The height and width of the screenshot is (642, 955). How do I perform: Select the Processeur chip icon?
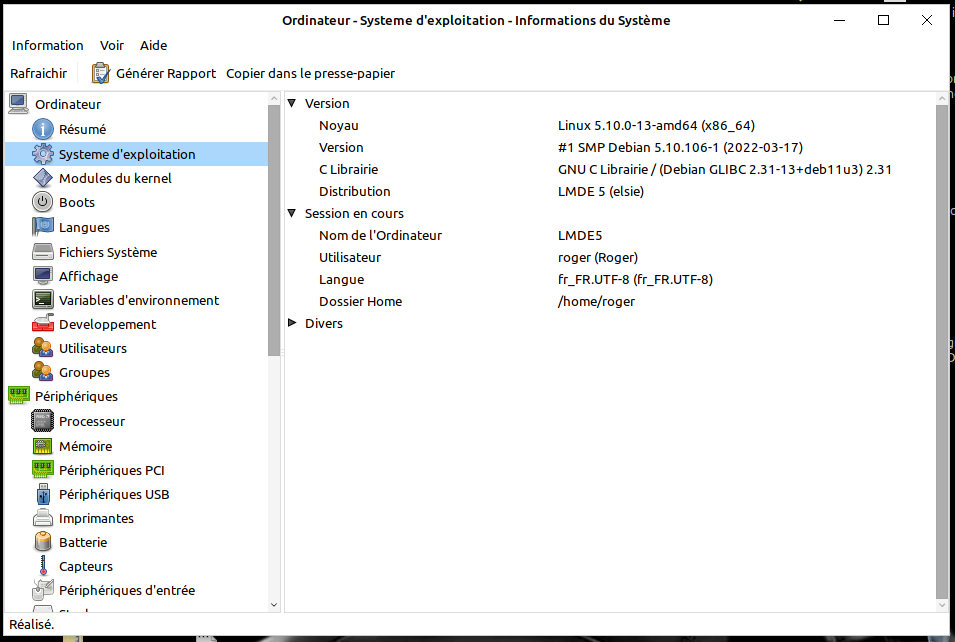(43, 422)
